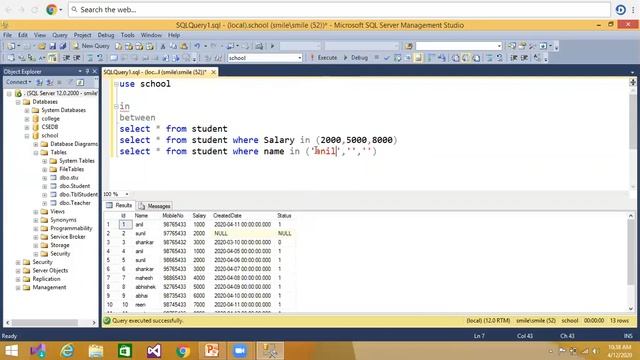
Task: Close the Object Explorer panel
Action: pyautogui.click(x=95, y=71)
